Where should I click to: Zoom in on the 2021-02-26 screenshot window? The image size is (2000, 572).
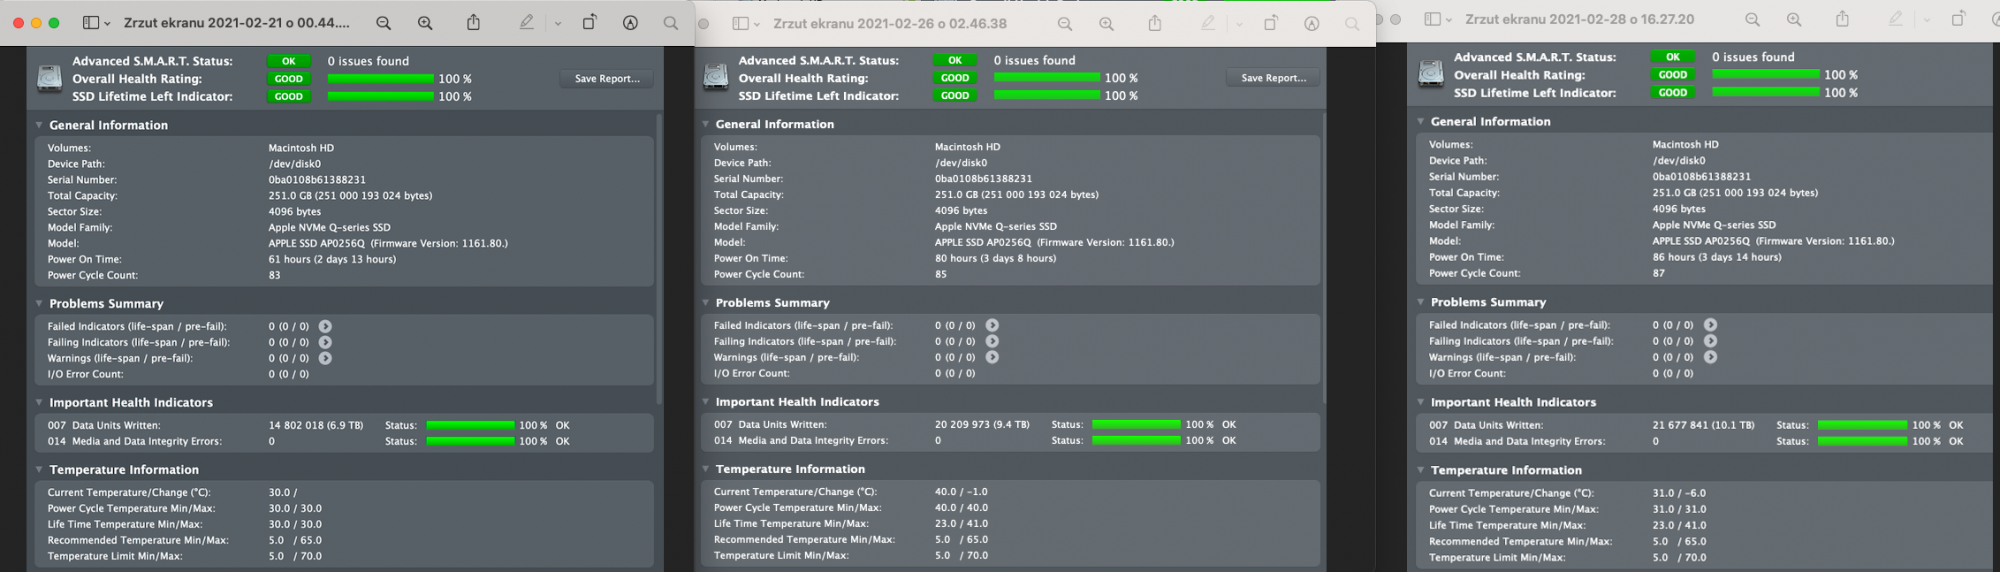(1106, 23)
